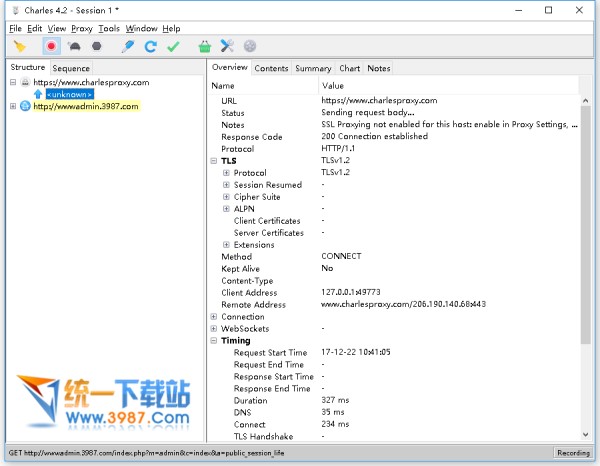This screenshot has height=466, width=600.
Task: Click the broom Clear Session icon
Action: tap(20, 46)
